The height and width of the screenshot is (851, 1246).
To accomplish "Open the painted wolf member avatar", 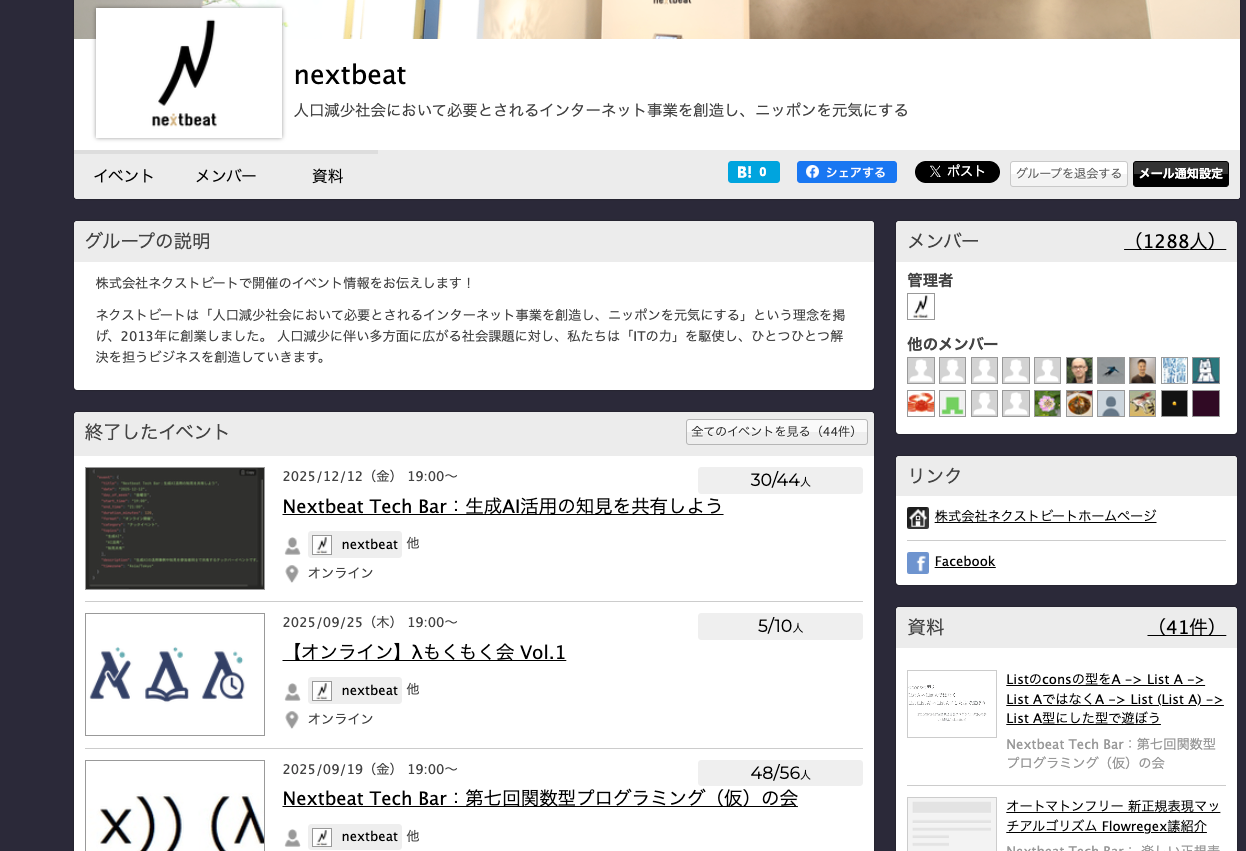I will 1143,403.
